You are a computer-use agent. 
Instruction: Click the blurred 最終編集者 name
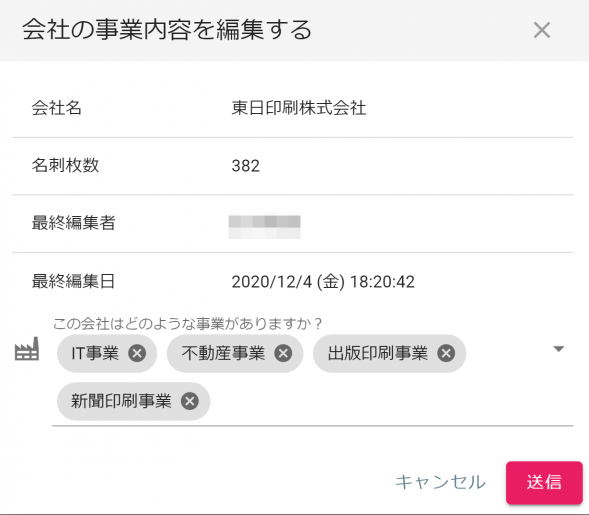264,227
